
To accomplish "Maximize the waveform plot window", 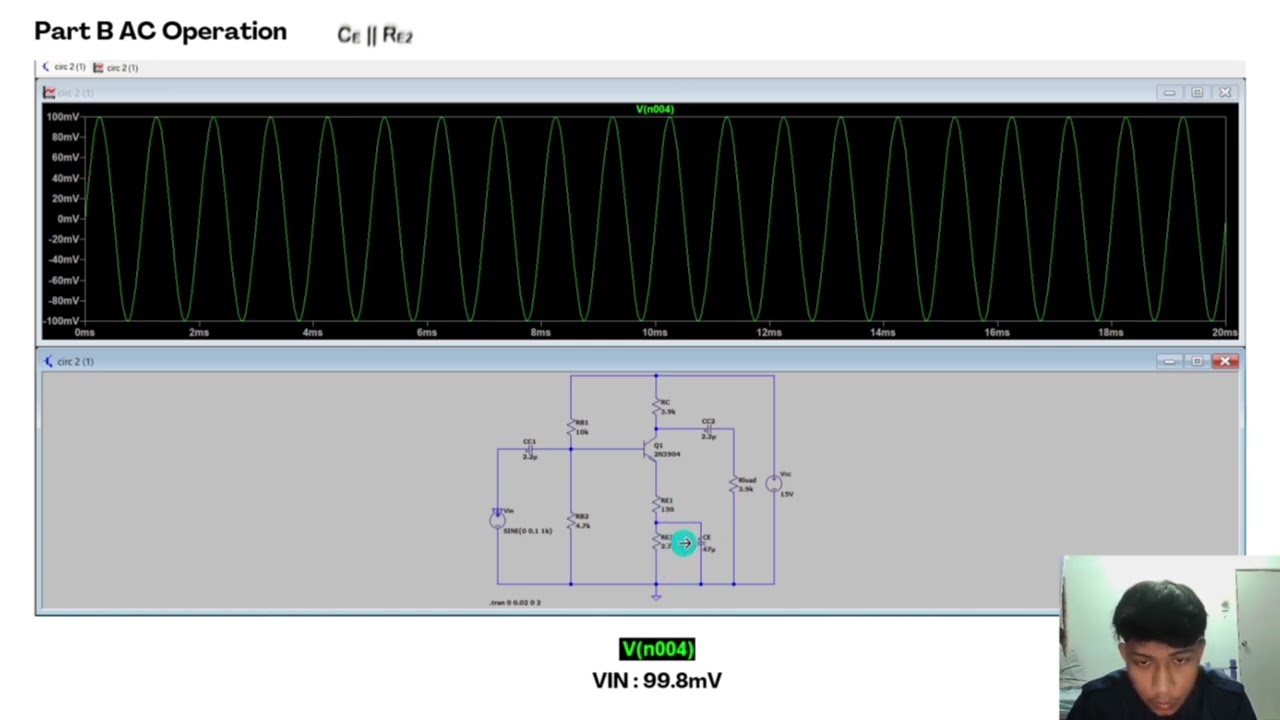I will pos(1197,92).
